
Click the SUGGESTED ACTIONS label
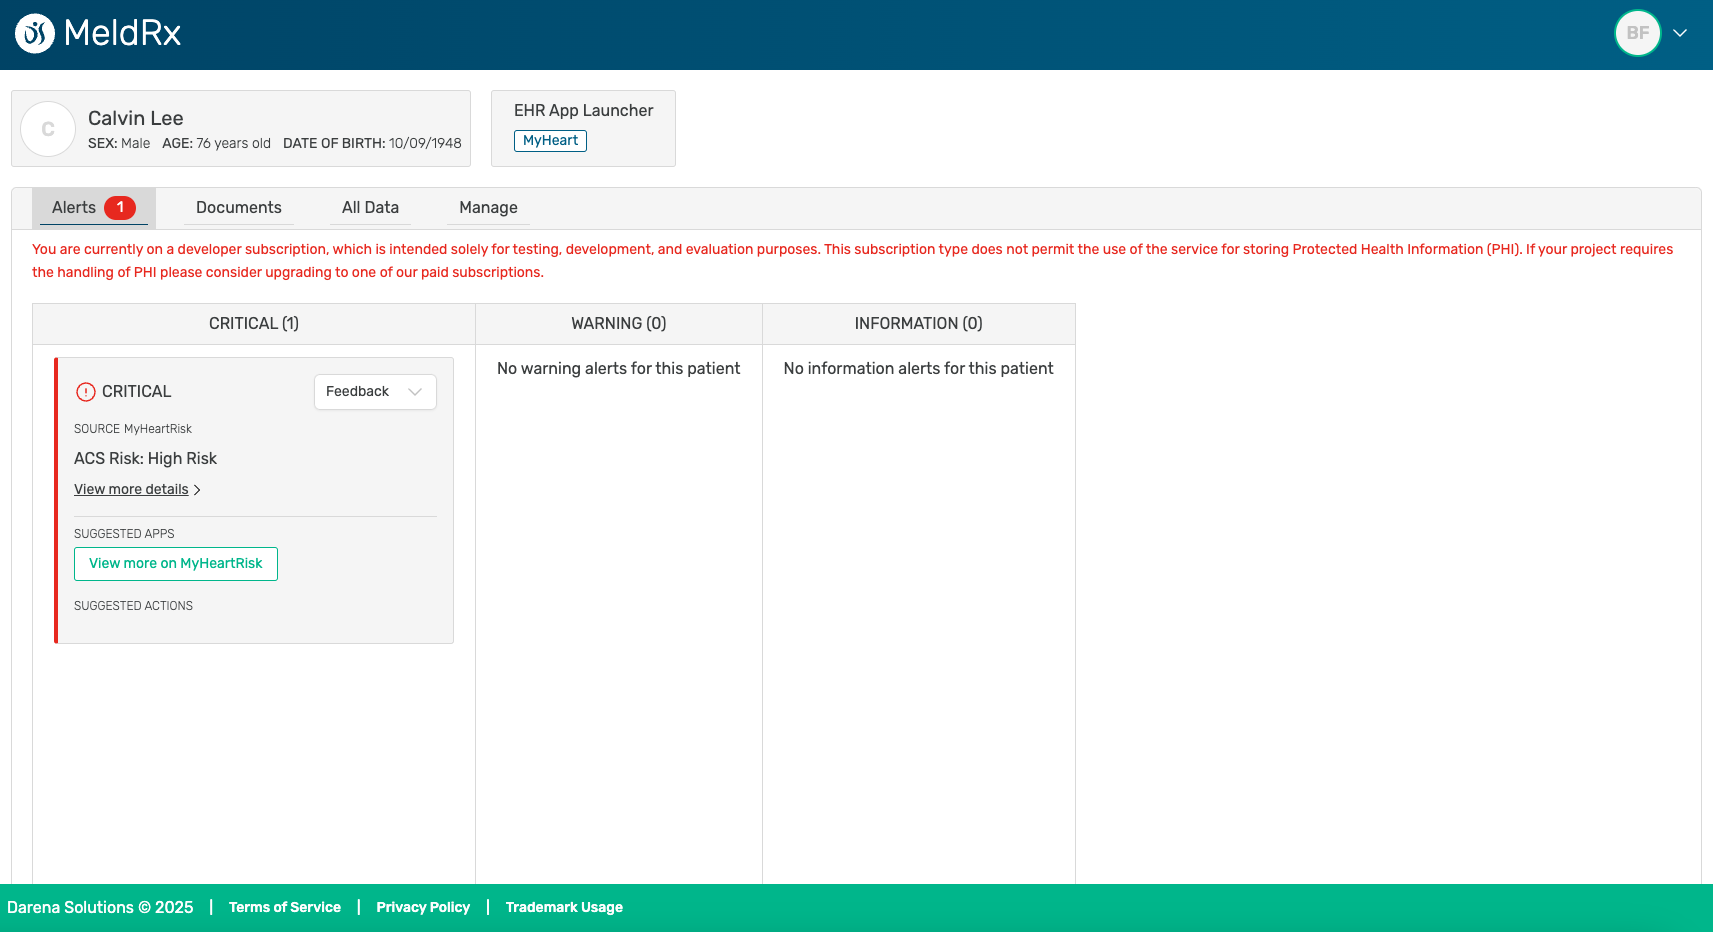[133, 606]
